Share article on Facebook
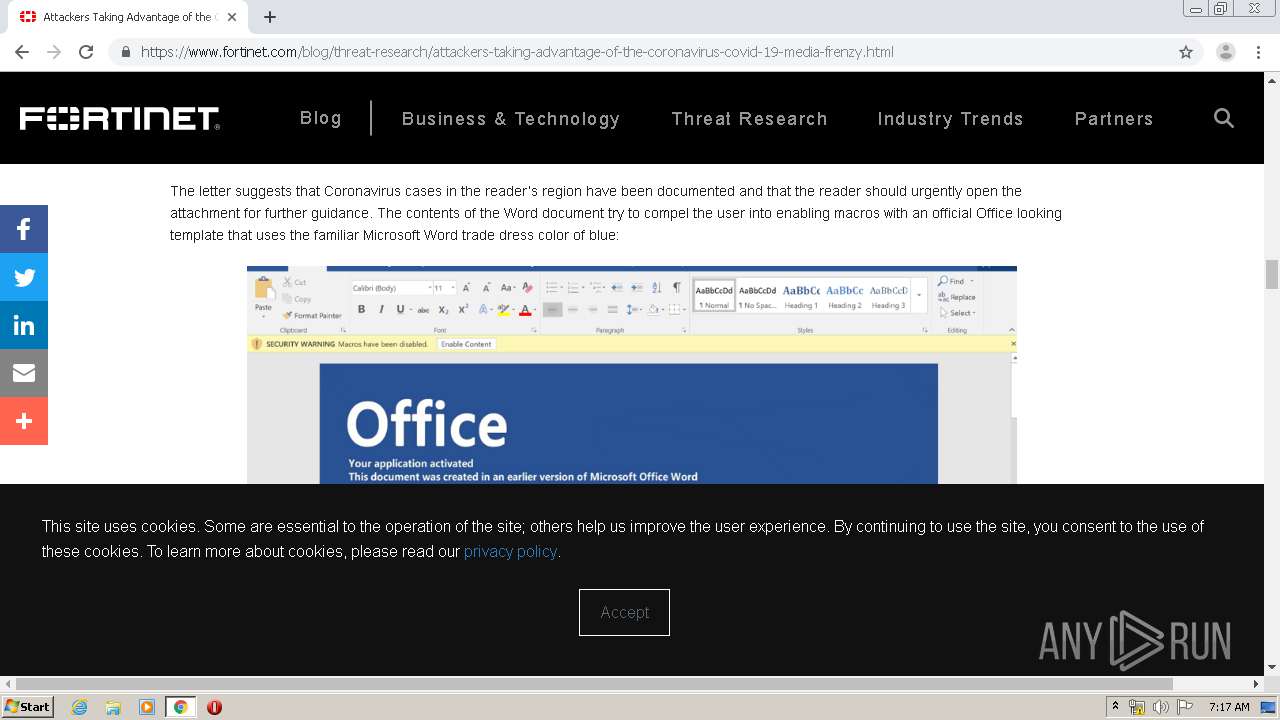1280x720 pixels. pyautogui.click(x=24, y=229)
